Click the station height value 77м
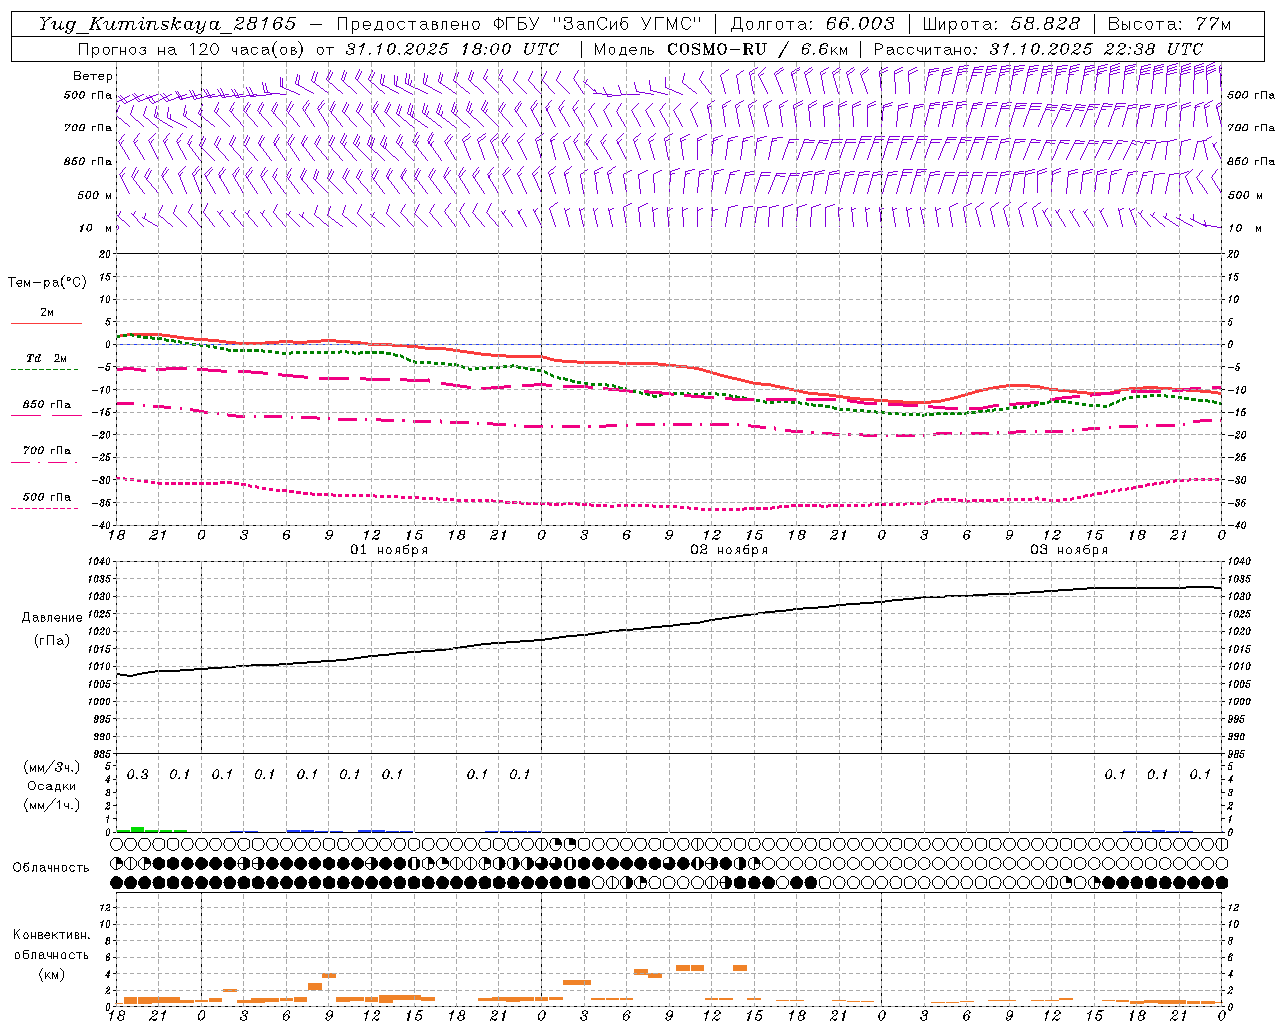1280x1024 pixels. (1212, 24)
